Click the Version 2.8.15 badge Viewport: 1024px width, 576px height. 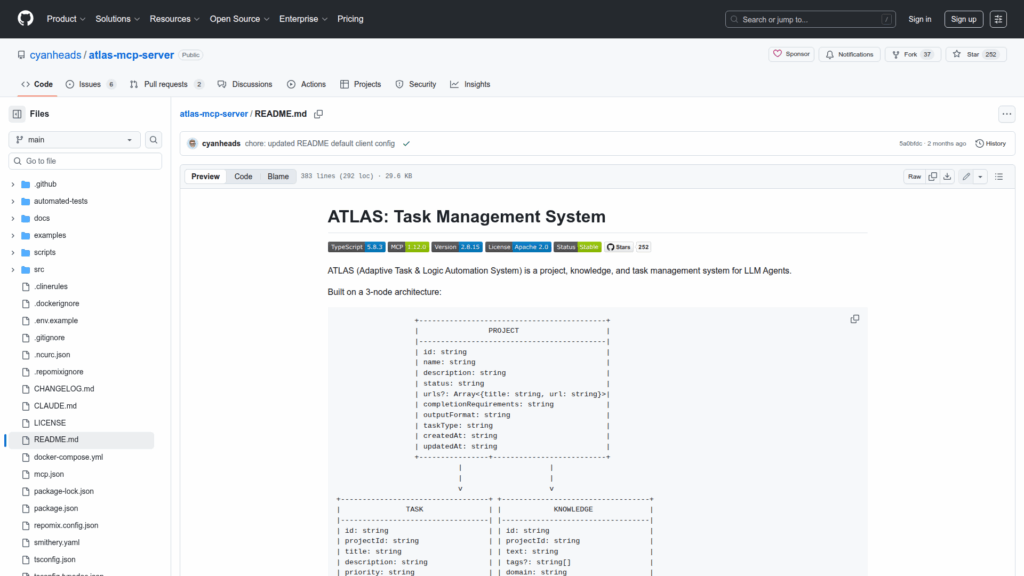(x=457, y=247)
